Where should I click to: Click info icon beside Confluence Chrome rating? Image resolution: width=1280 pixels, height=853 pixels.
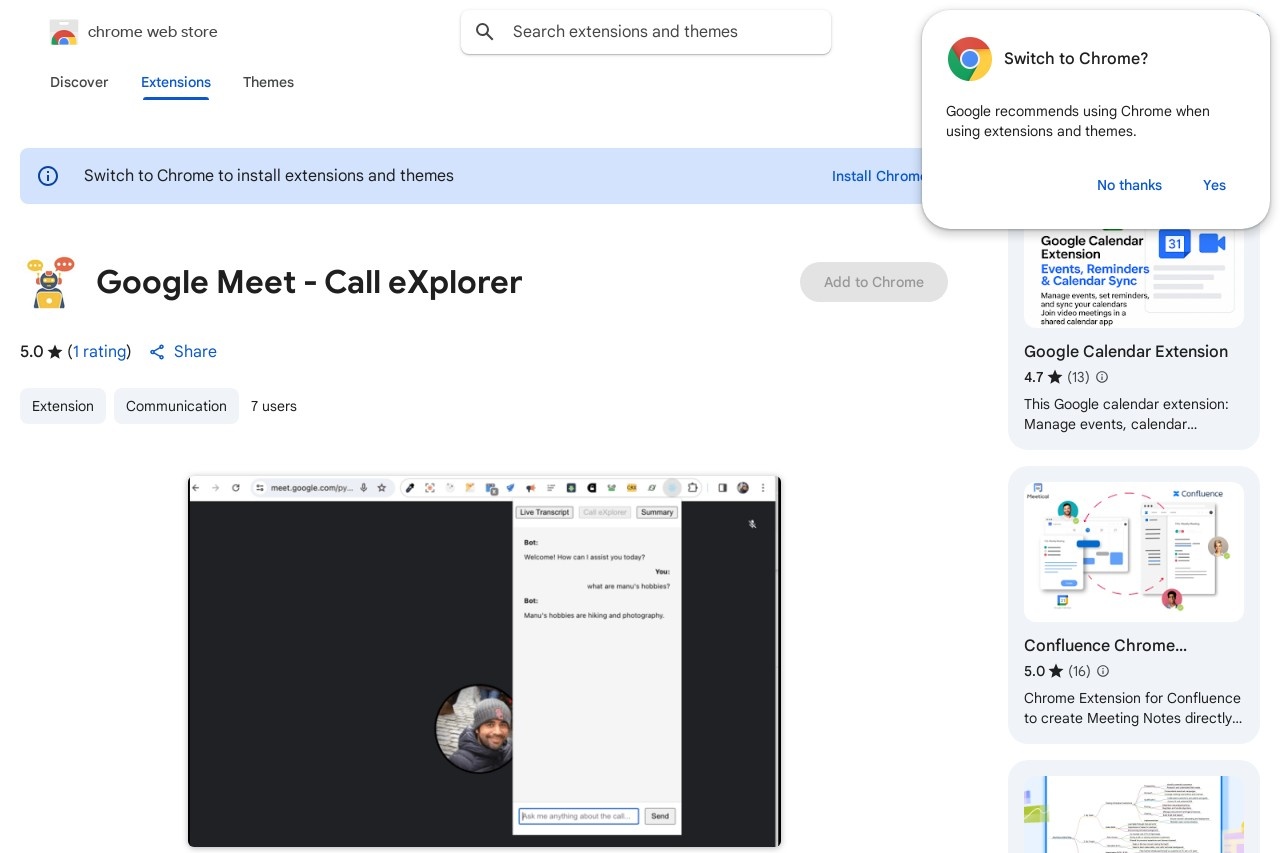tap(1102, 671)
